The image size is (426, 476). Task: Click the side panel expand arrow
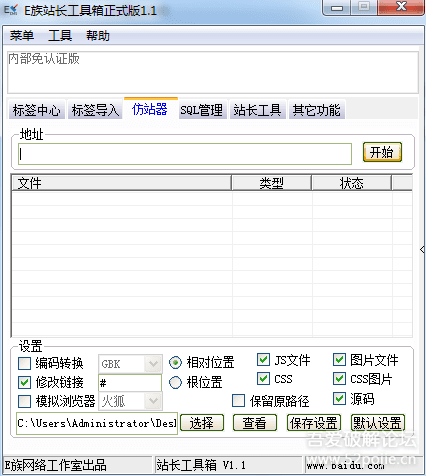[x=422, y=249]
